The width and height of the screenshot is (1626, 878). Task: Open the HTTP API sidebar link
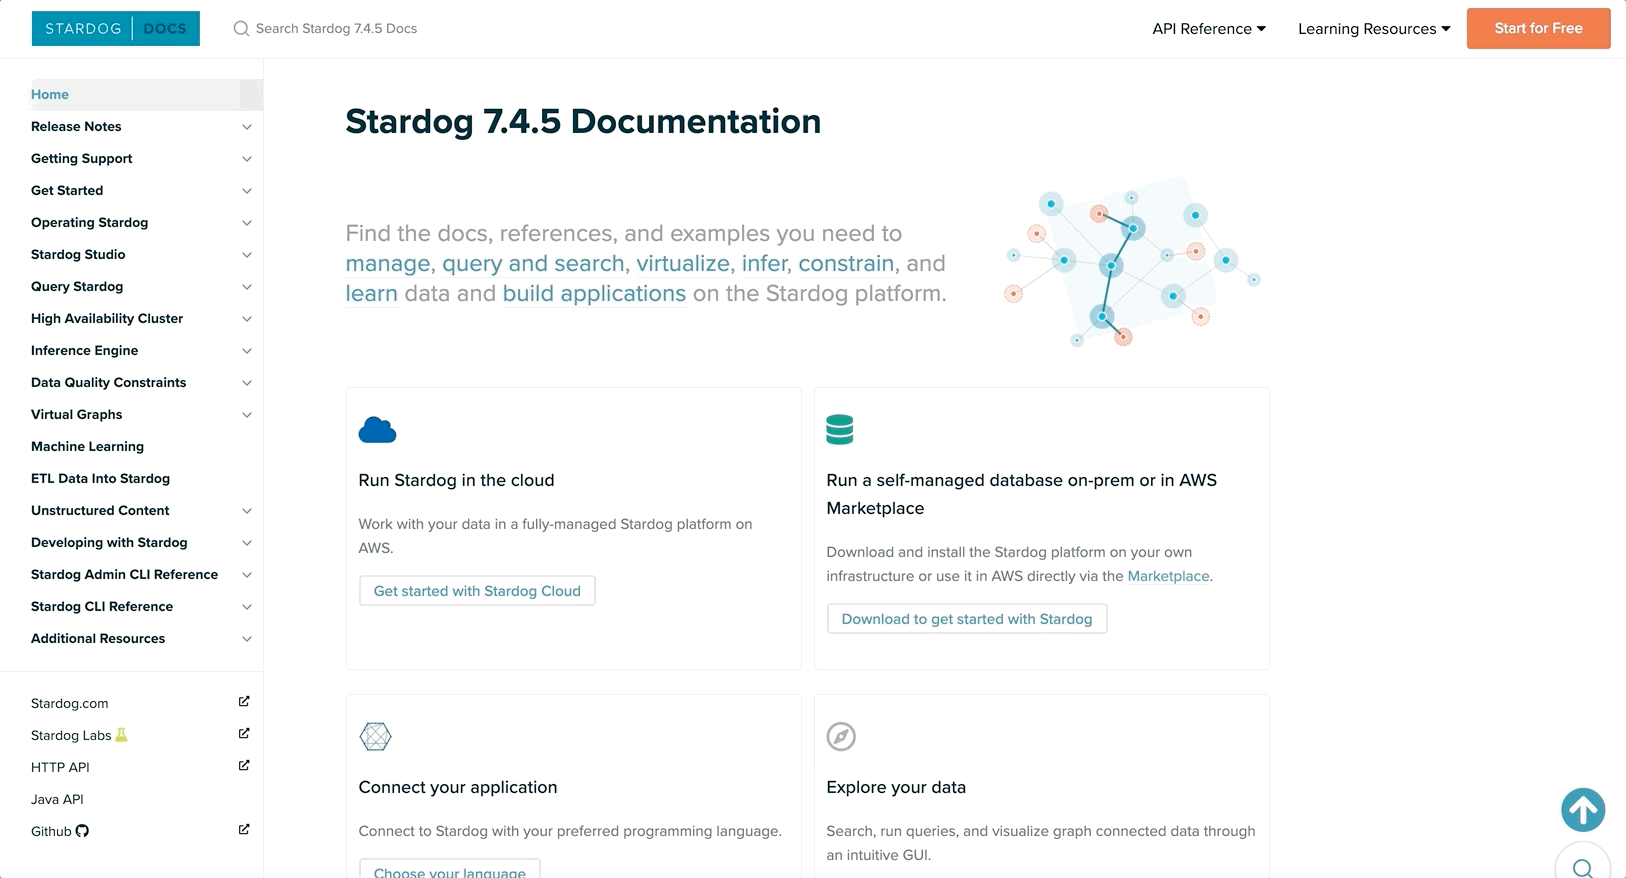click(x=60, y=767)
